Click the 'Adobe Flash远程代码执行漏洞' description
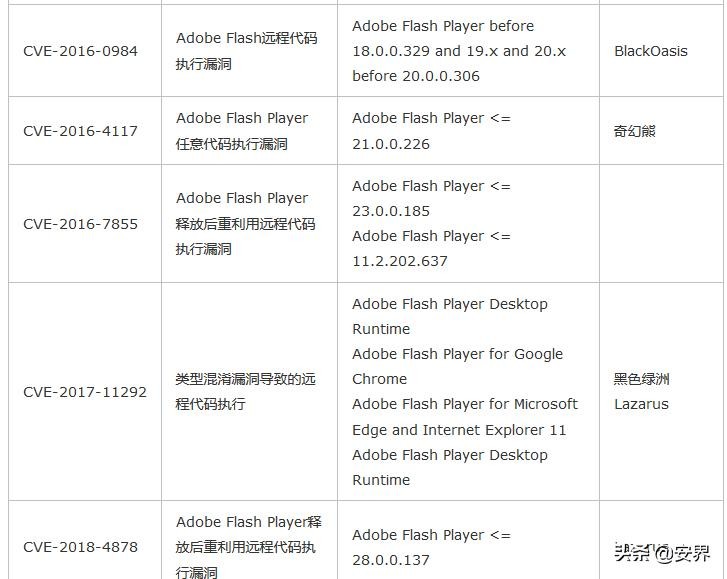The image size is (727, 579). [x=247, y=51]
